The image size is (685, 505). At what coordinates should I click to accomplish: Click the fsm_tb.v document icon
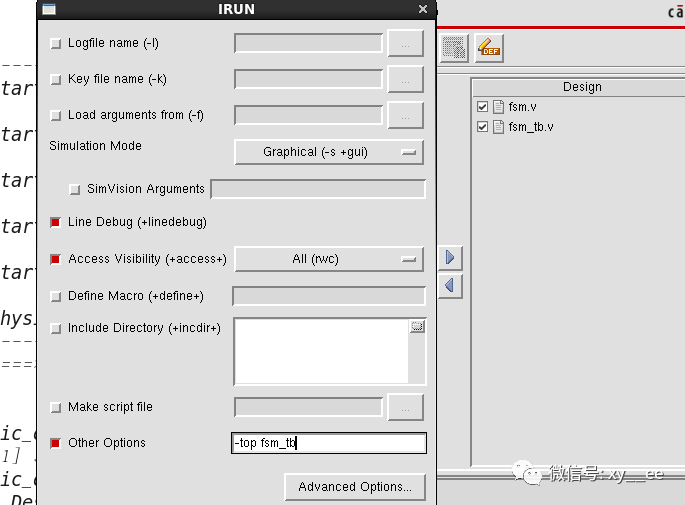point(498,127)
